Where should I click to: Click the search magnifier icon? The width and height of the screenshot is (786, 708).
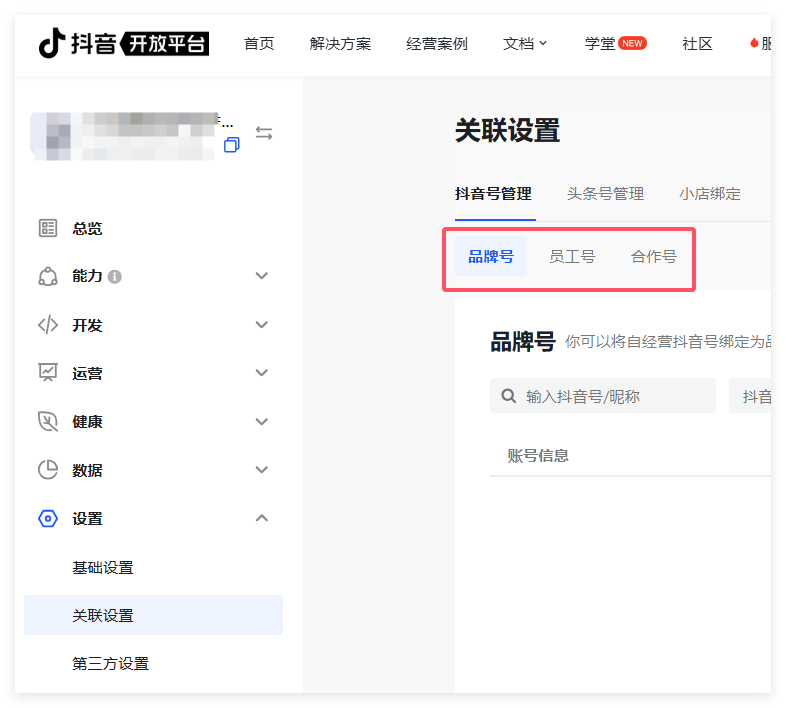[x=509, y=396]
